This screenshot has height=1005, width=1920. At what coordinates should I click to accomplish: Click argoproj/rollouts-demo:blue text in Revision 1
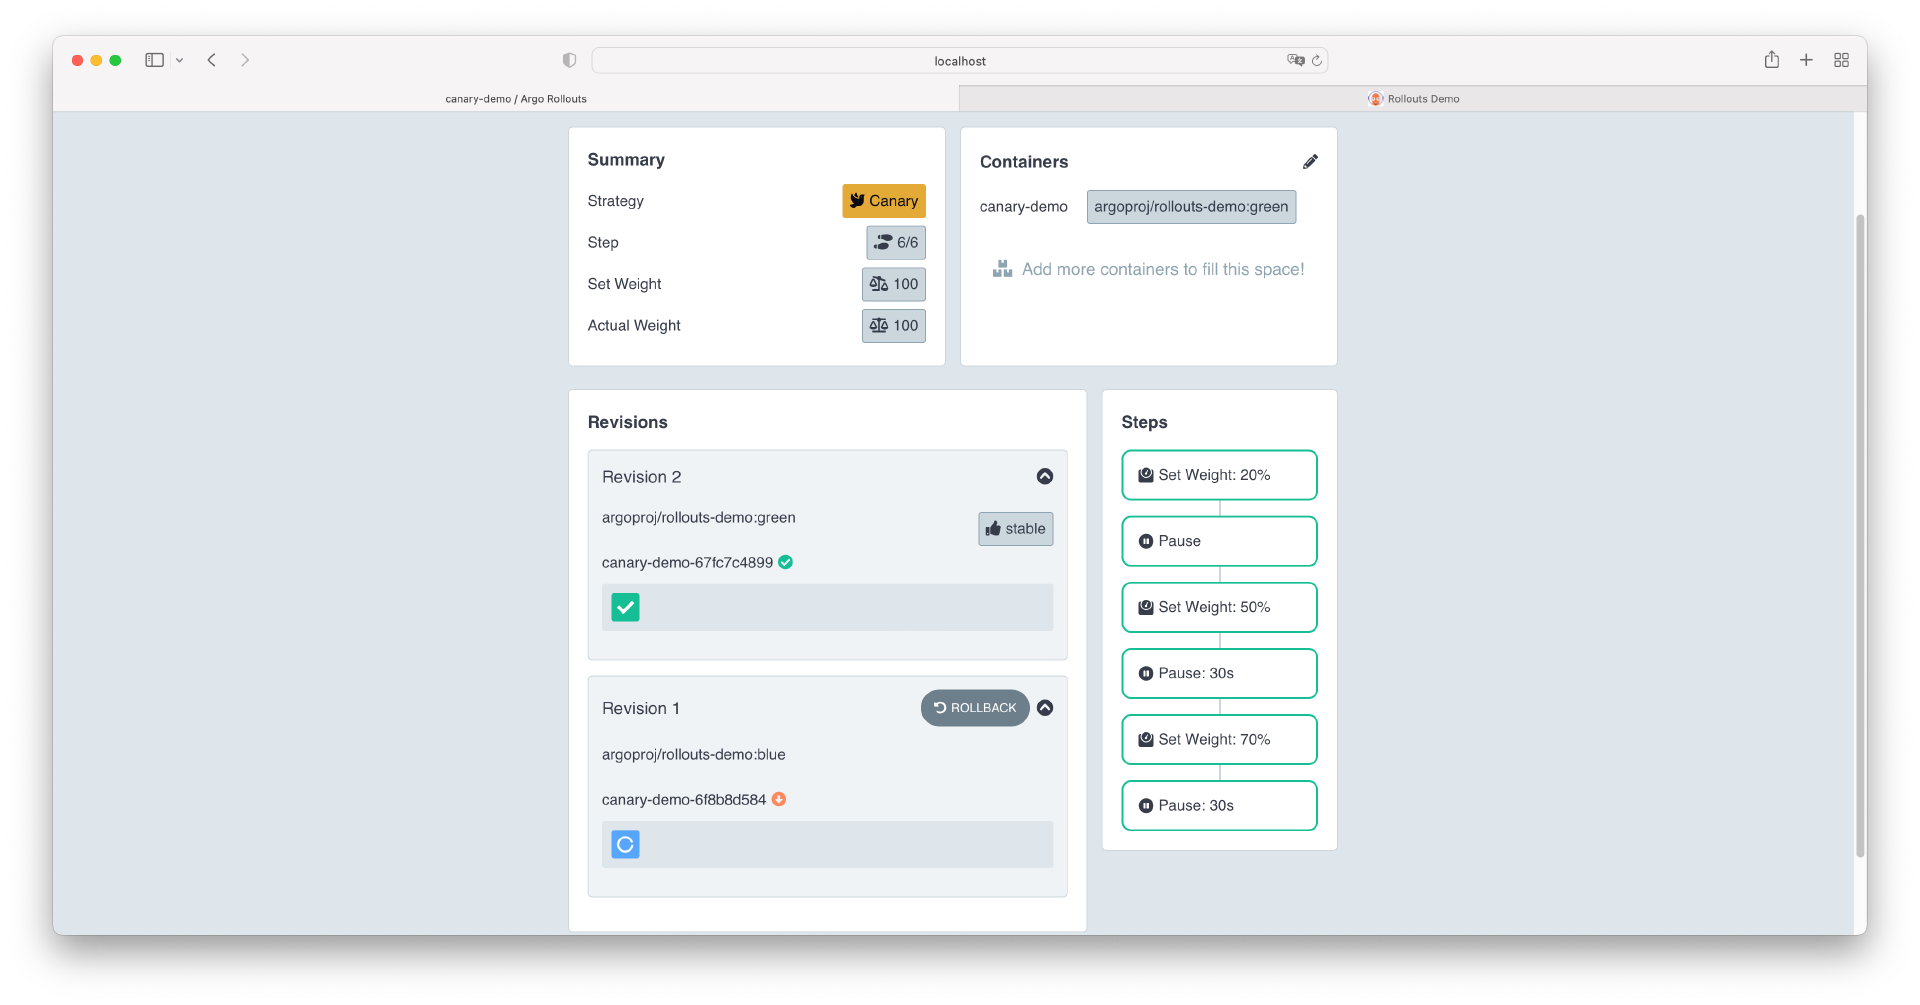tap(694, 755)
